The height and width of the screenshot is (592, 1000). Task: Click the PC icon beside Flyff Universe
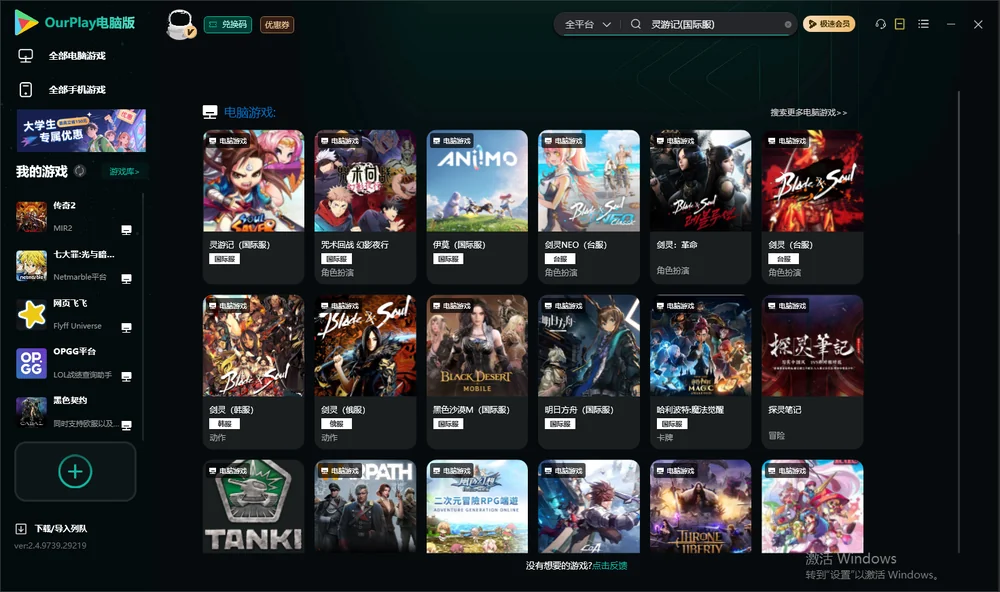(126, 328)
